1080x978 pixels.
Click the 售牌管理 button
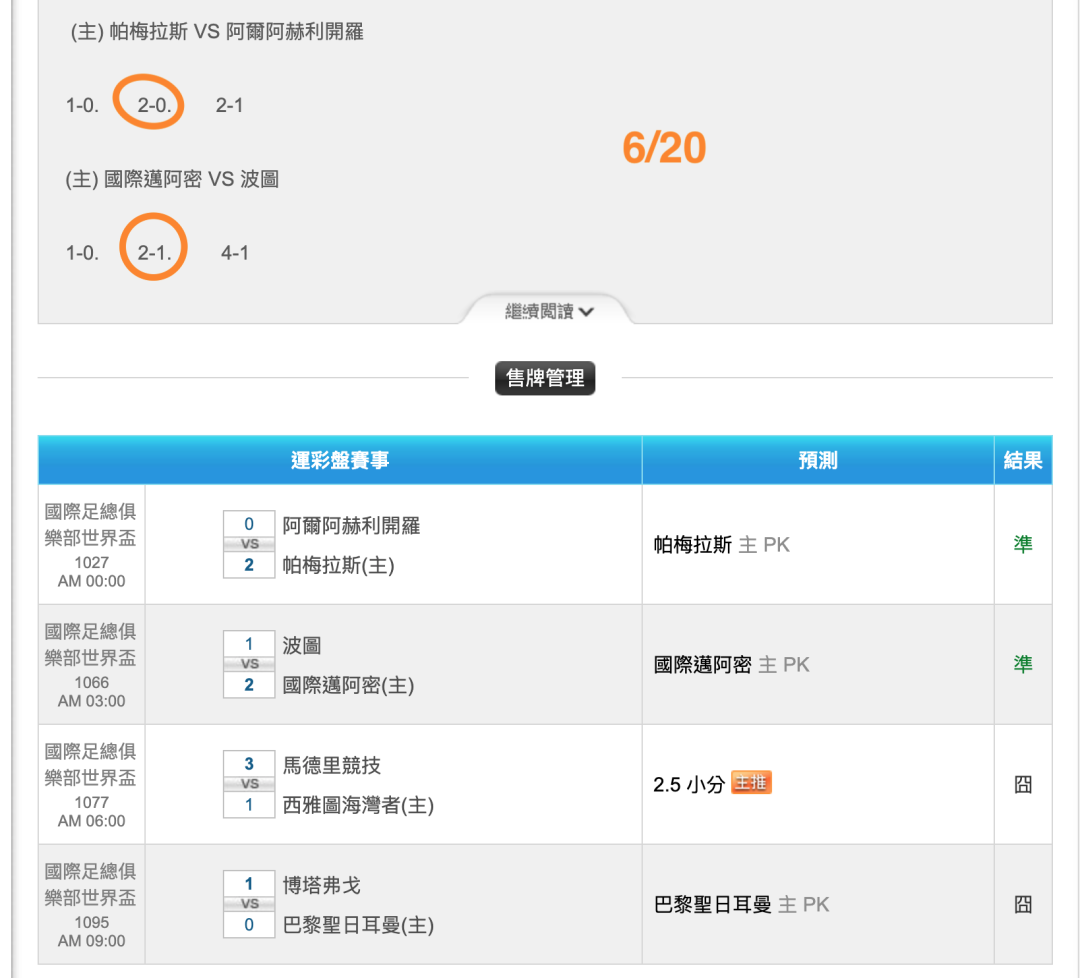[x=545, y=378]
